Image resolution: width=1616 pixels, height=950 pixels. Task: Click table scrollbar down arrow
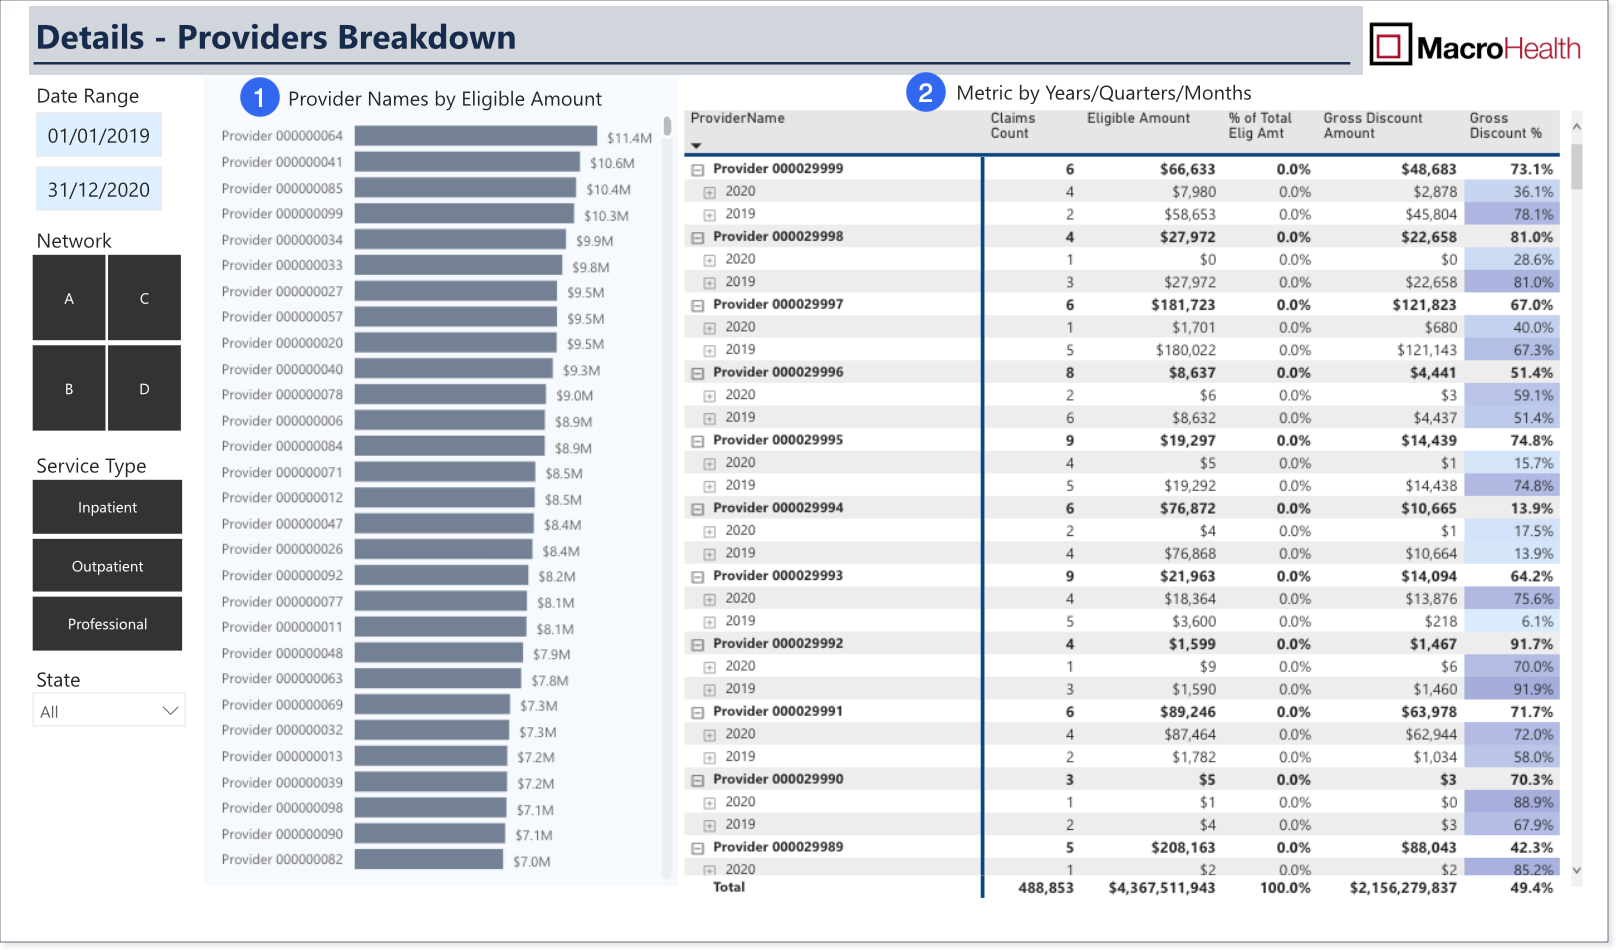point(1577,870)
